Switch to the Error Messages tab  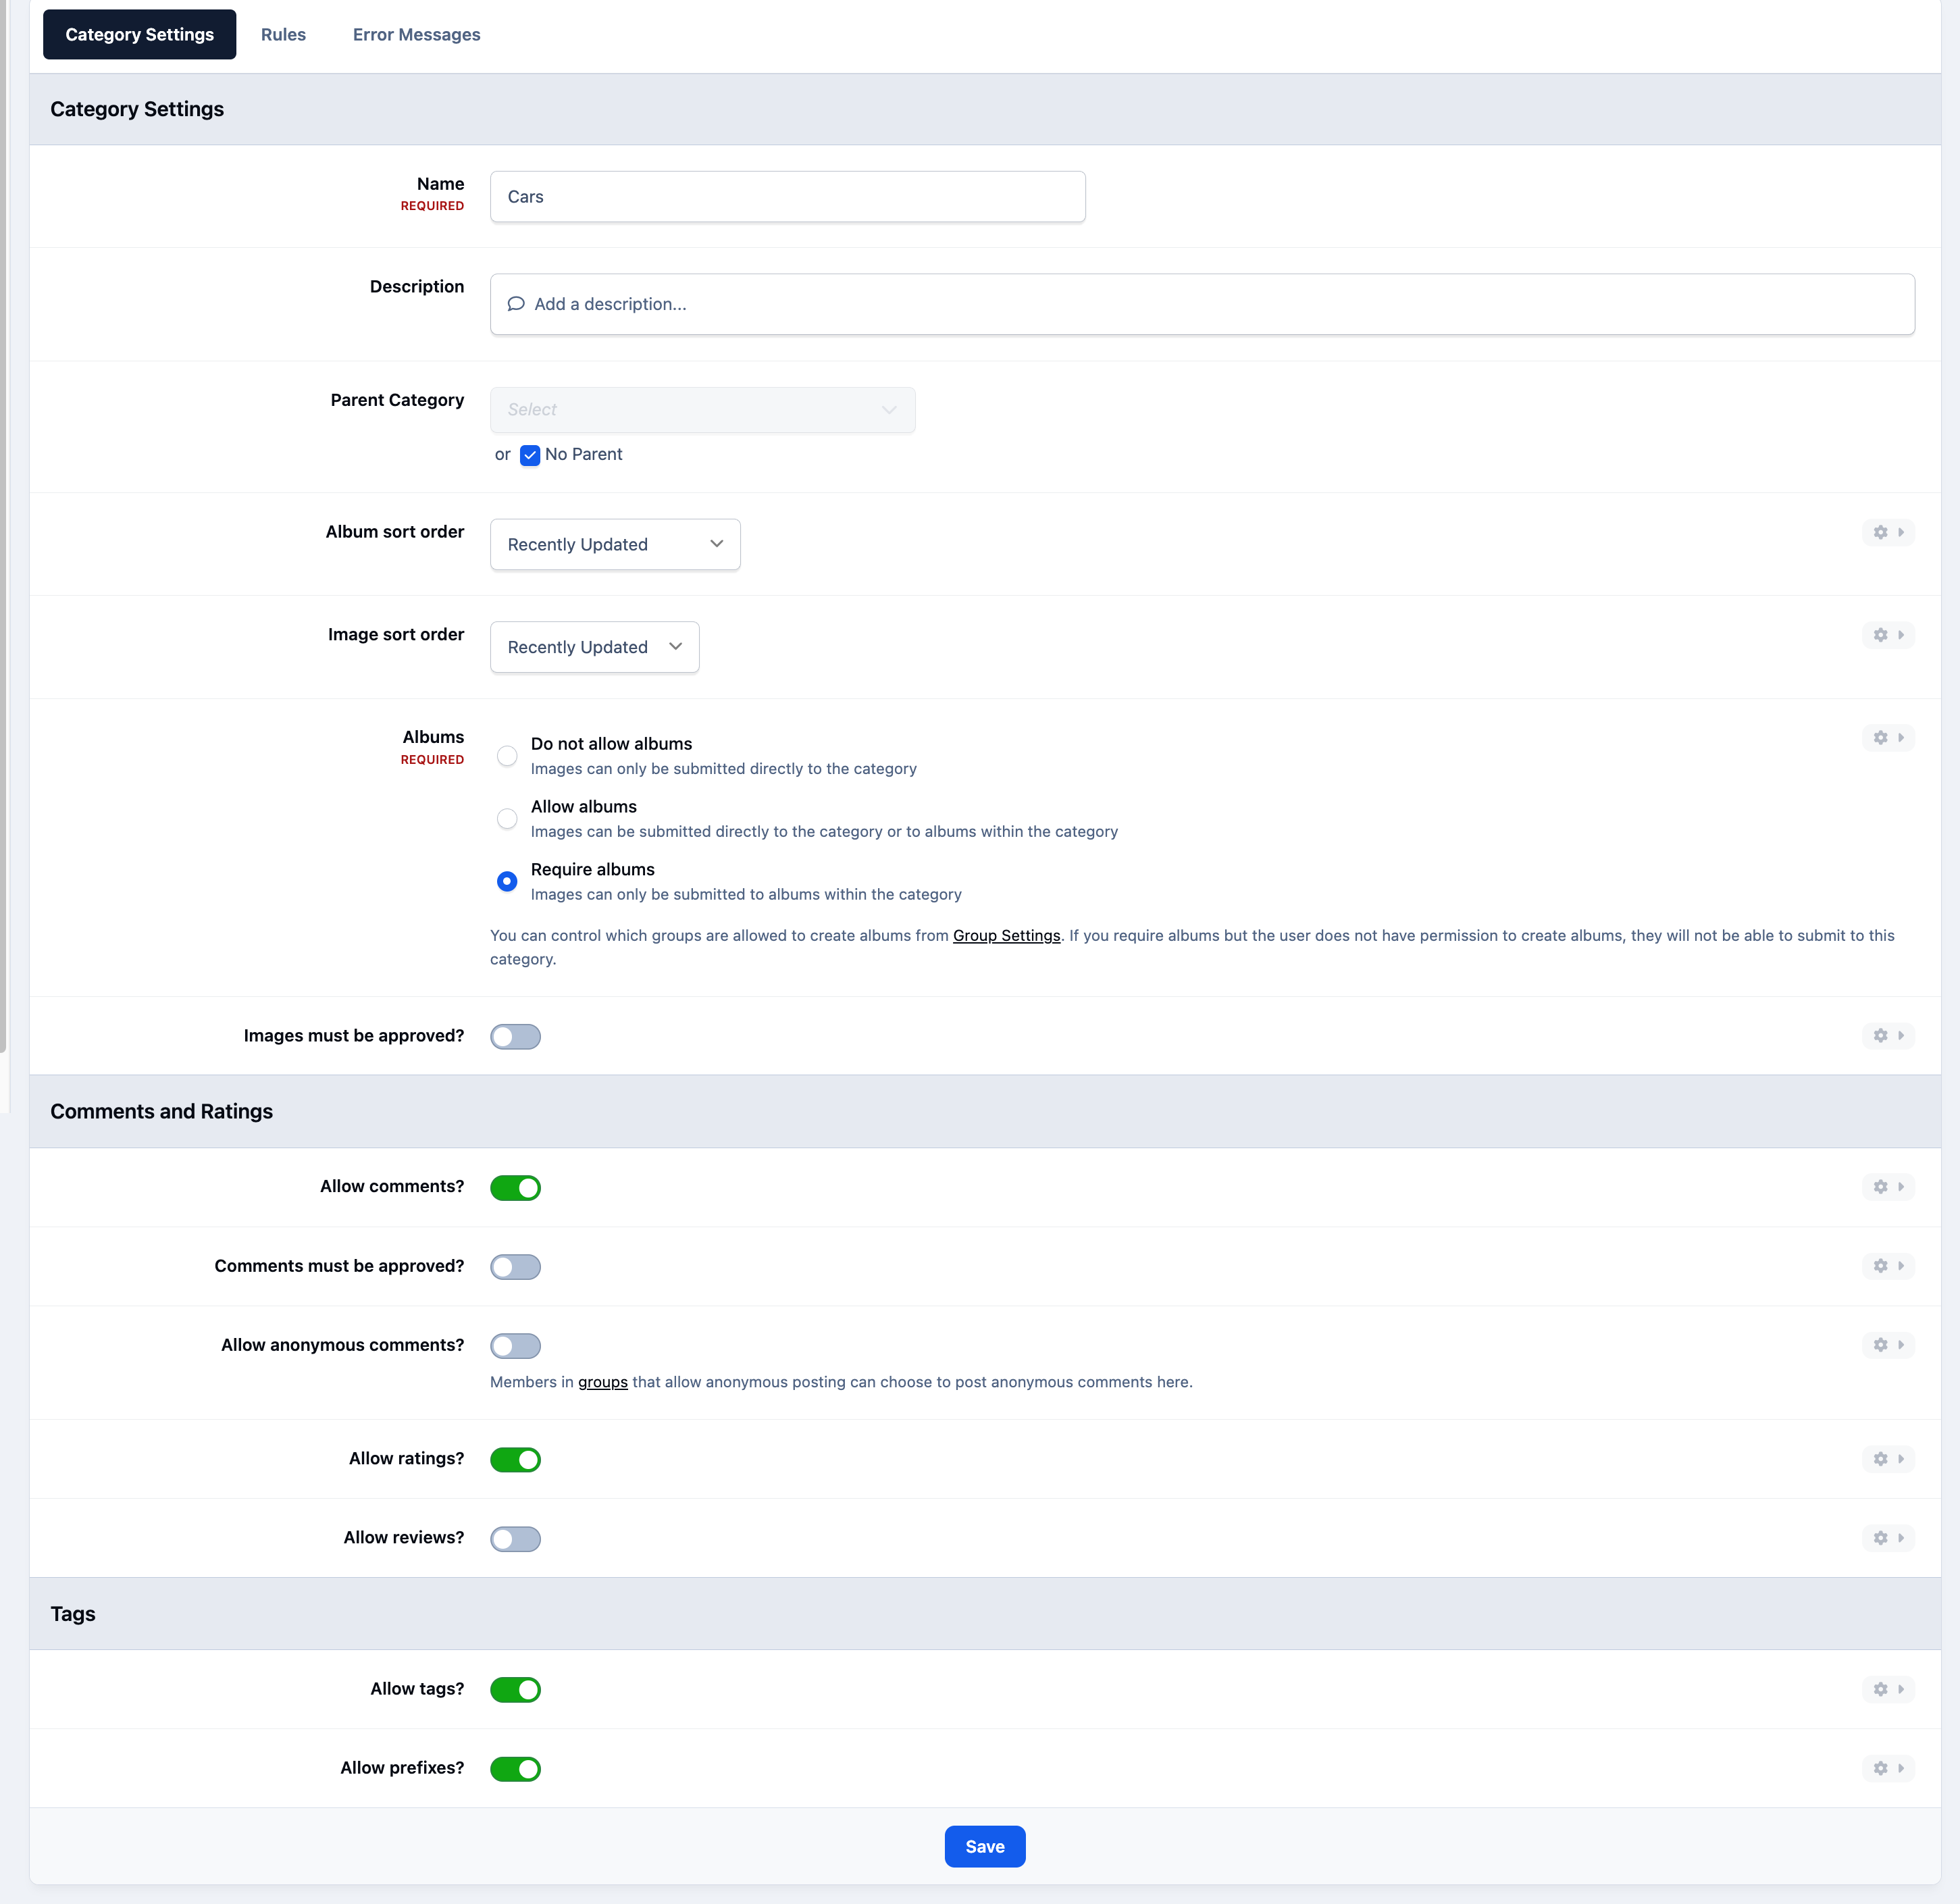tap(416, 35)
